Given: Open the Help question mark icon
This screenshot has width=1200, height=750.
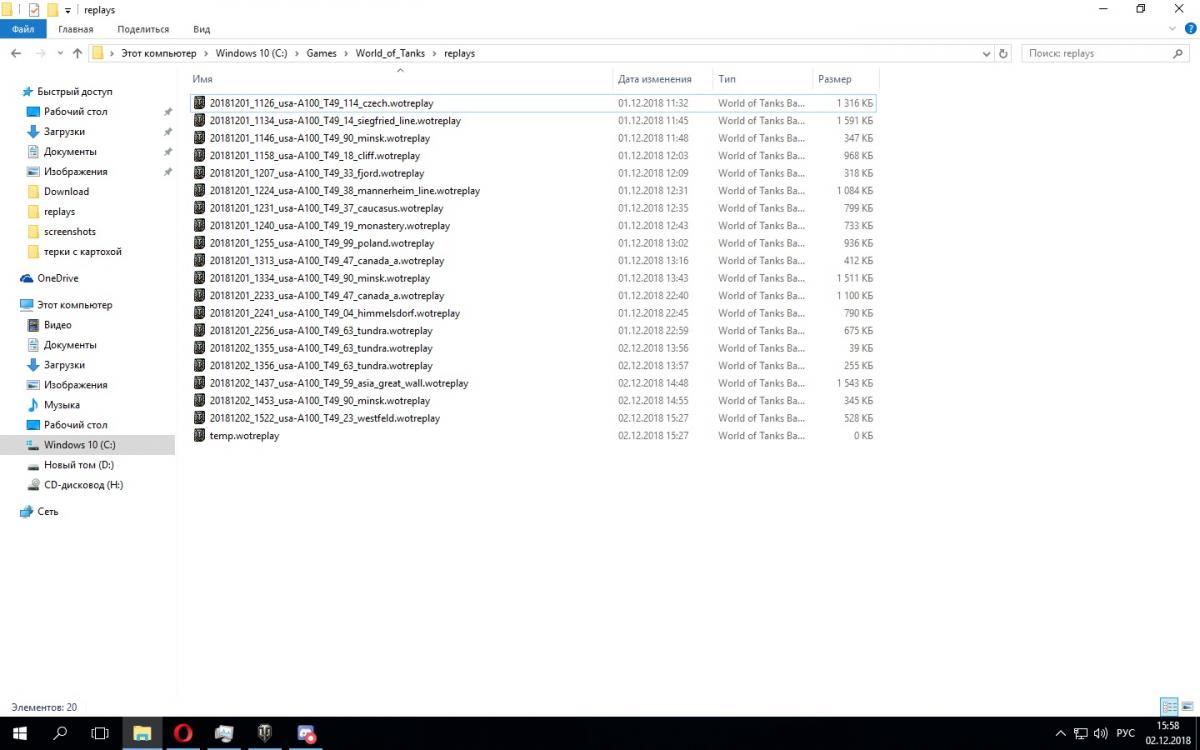Looking at the screenshot, I should [1188, 29].
